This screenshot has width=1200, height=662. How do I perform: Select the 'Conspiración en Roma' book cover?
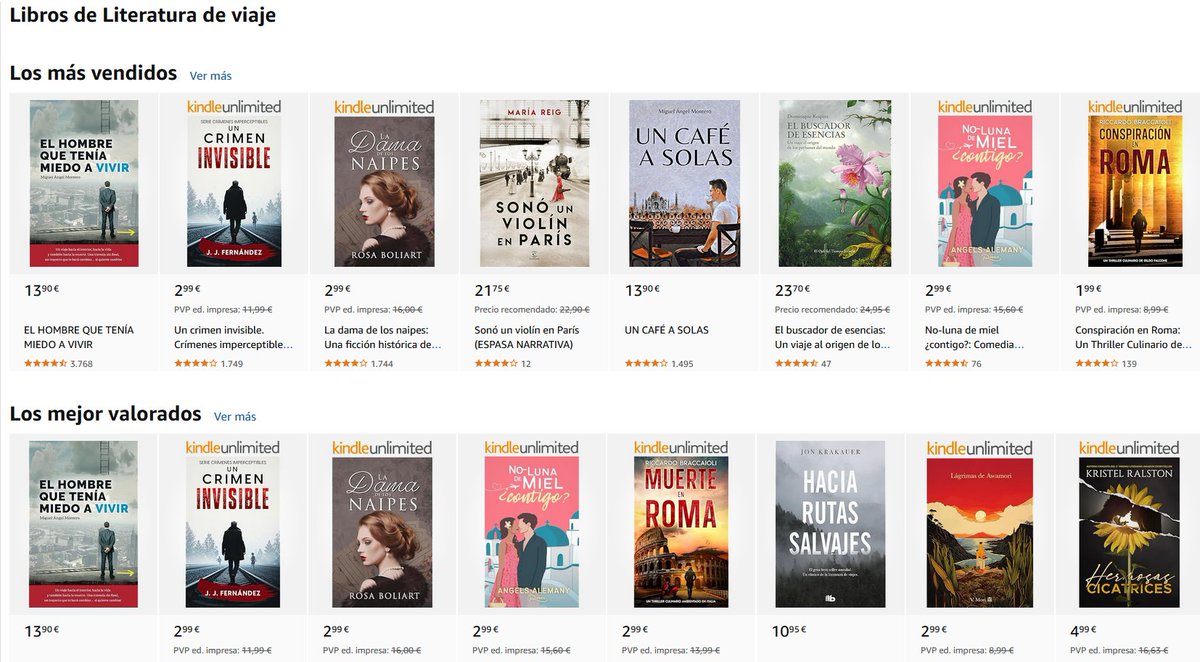(1134, 192)
